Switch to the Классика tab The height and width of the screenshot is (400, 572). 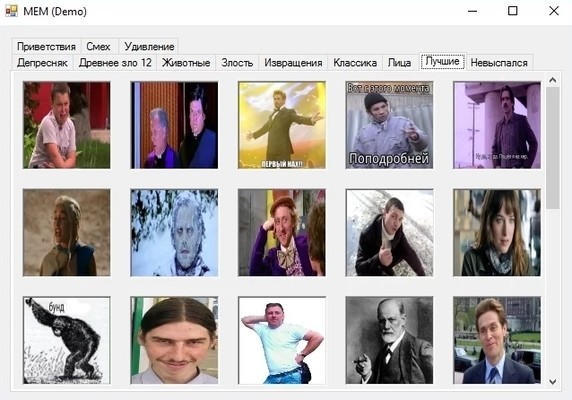(355, 63)
